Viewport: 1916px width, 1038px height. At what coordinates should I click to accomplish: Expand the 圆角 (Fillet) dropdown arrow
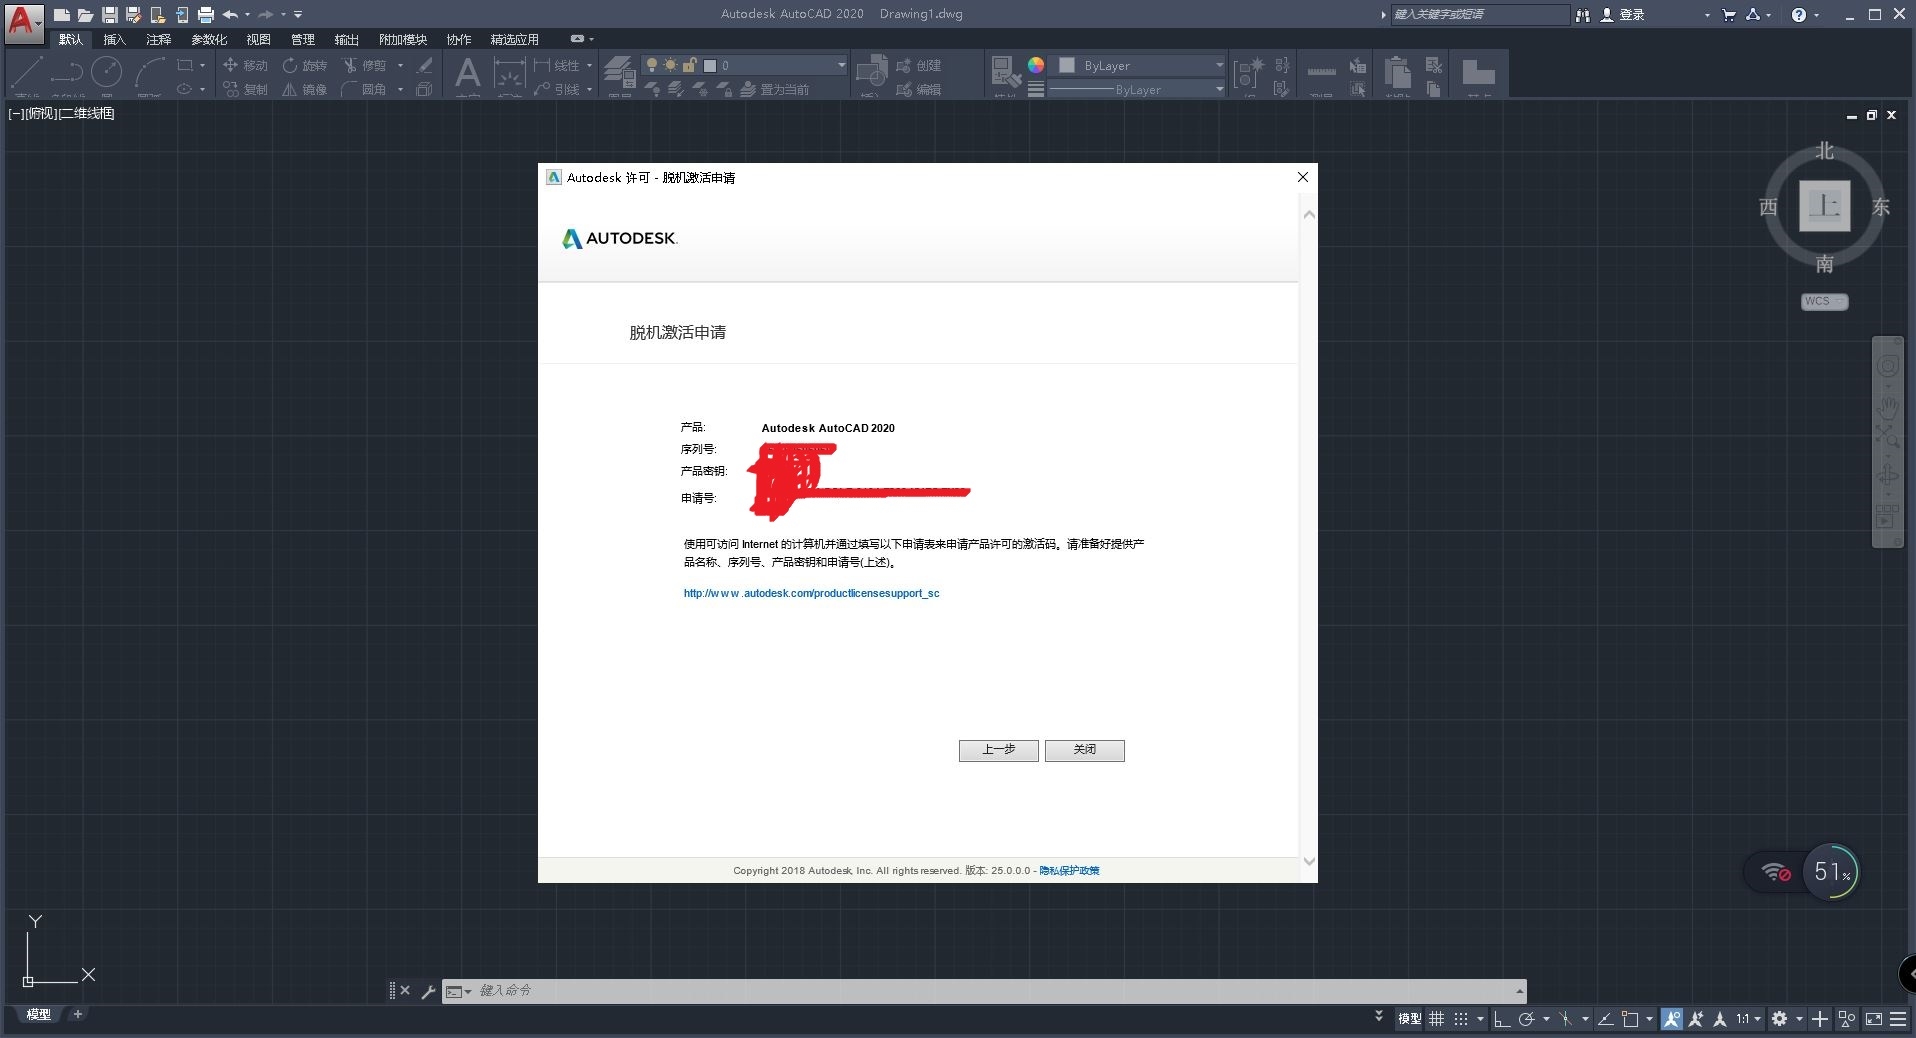pyautogui.click(x=400, y=89)
